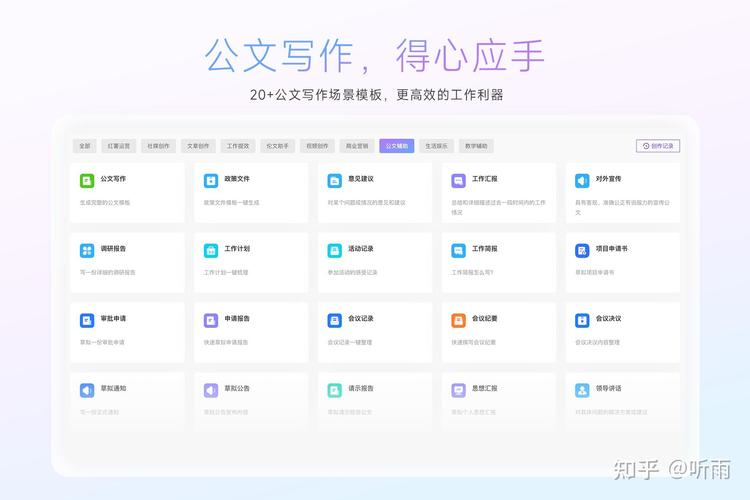The height and width of the screenshot is (500, 750).
Task: Open the 教学辅助 tab
Action: coord(476,146)
